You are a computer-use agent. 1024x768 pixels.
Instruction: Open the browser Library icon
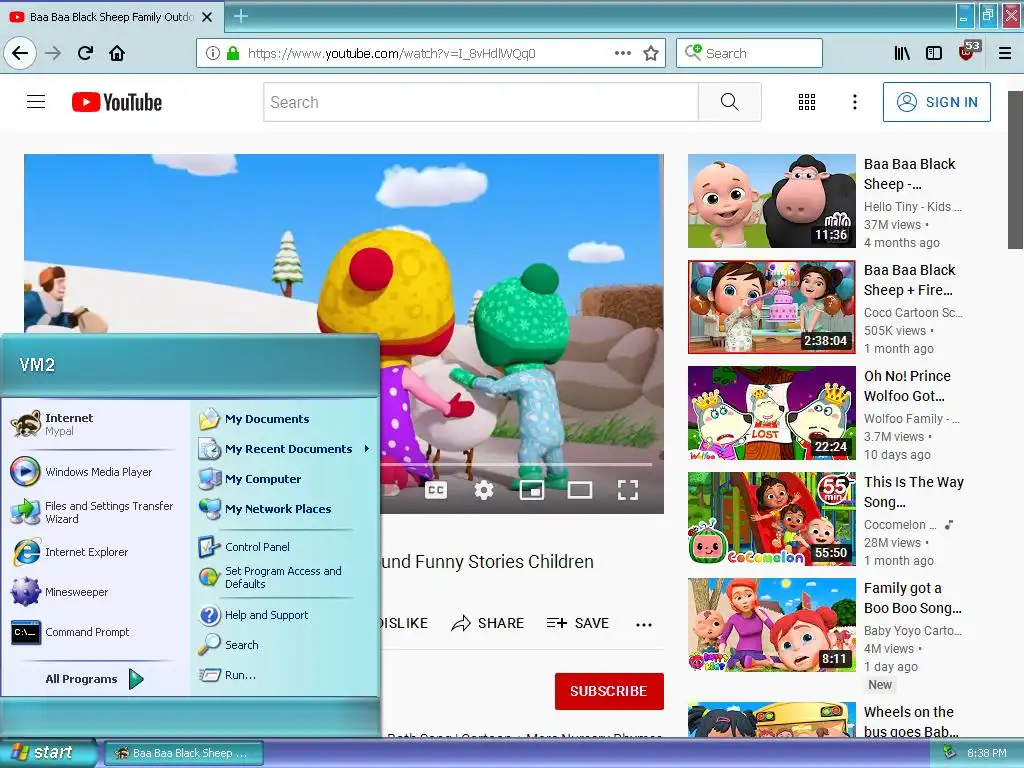[x=902, y=53]
